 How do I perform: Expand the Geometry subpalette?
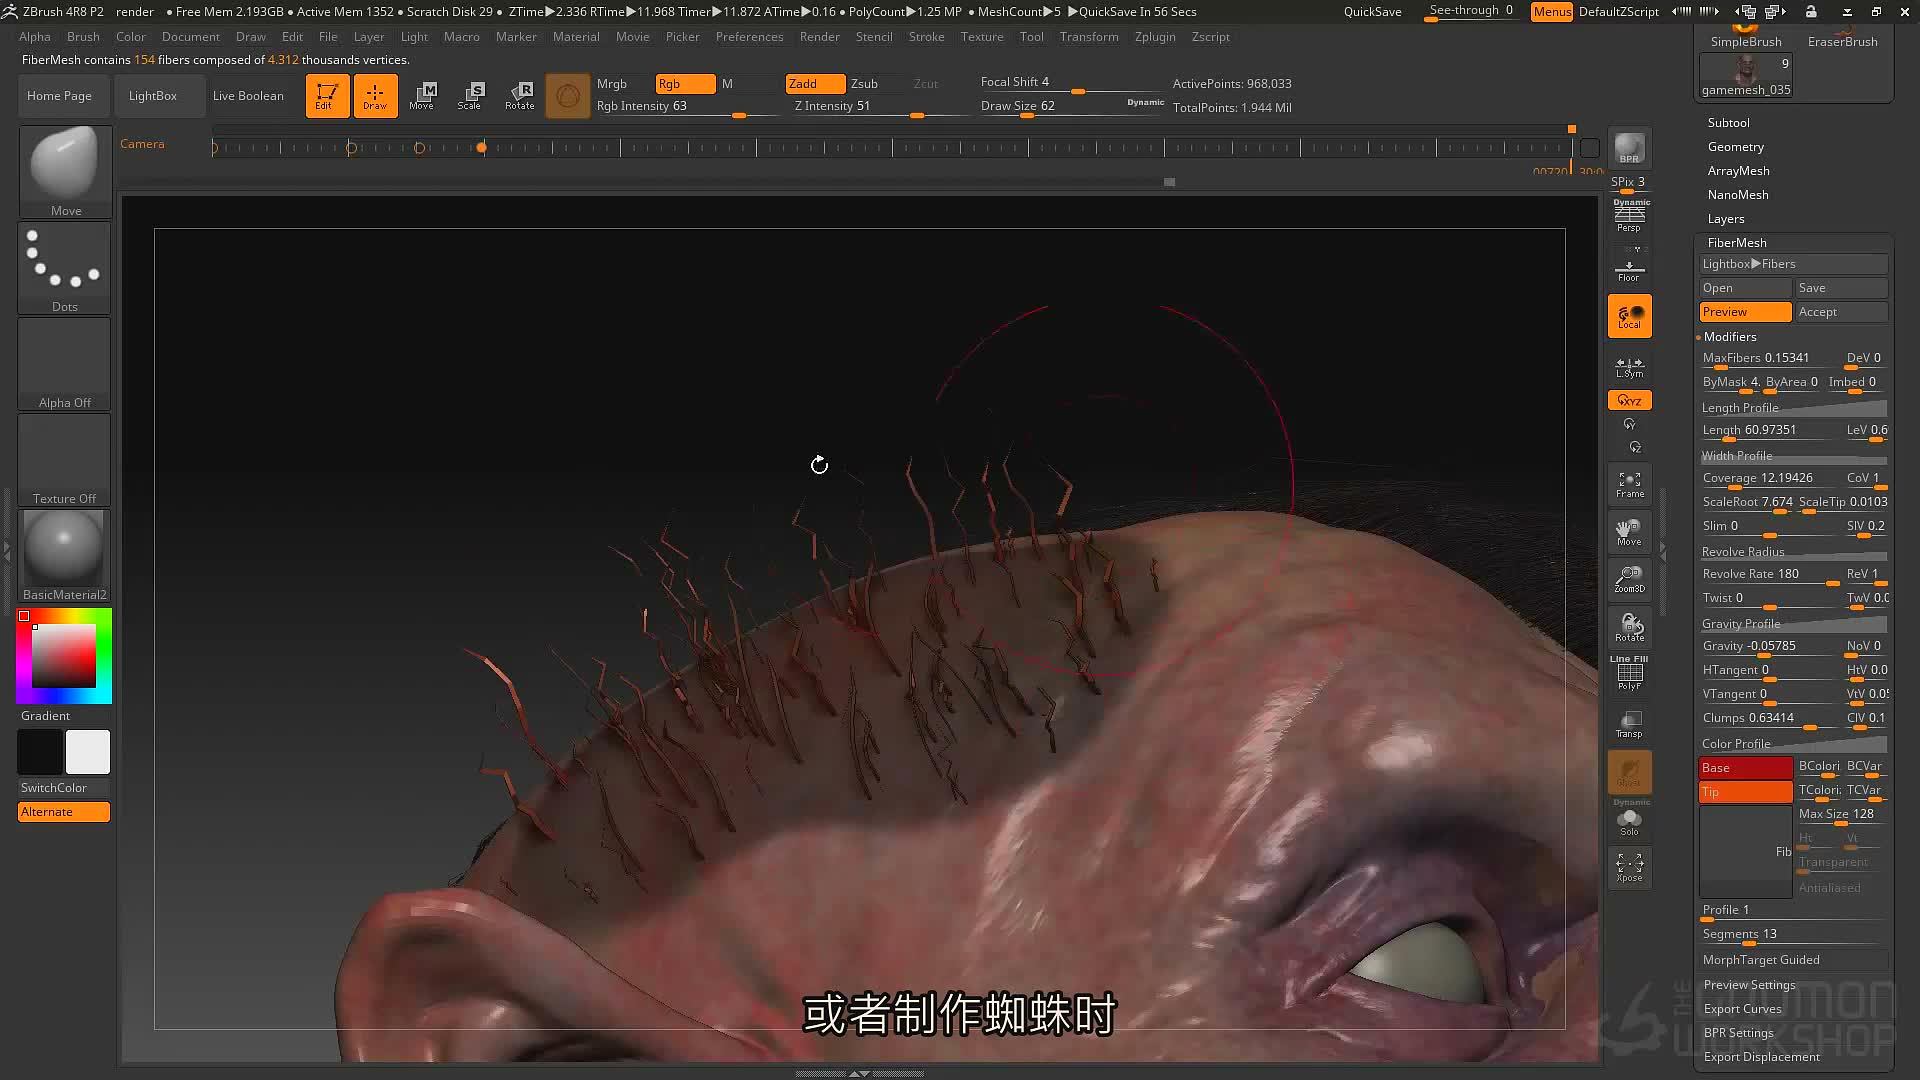[1735, 147]
